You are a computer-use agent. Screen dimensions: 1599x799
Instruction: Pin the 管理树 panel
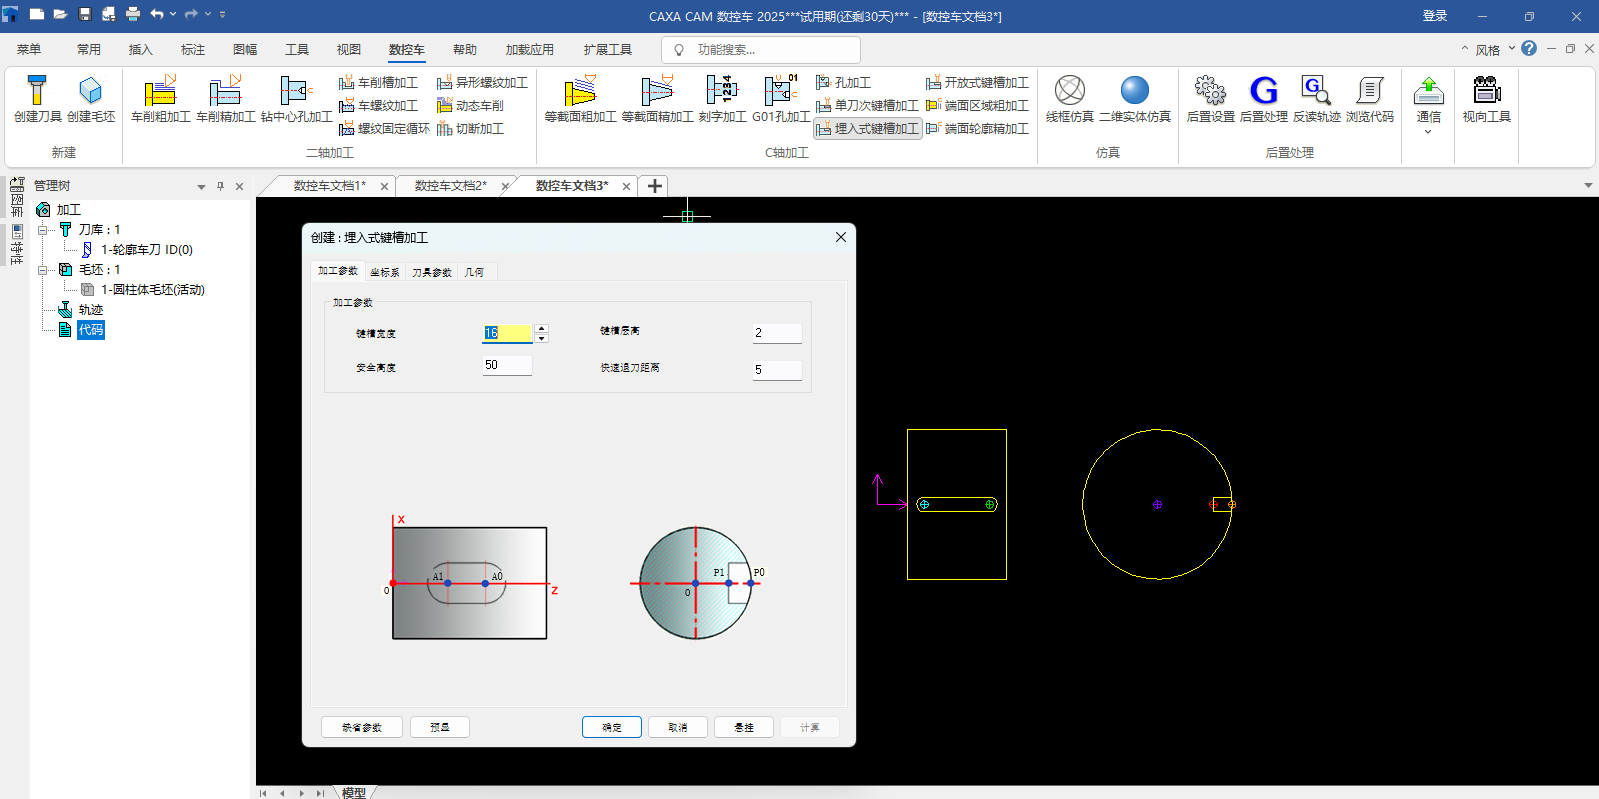click(220, 186)
